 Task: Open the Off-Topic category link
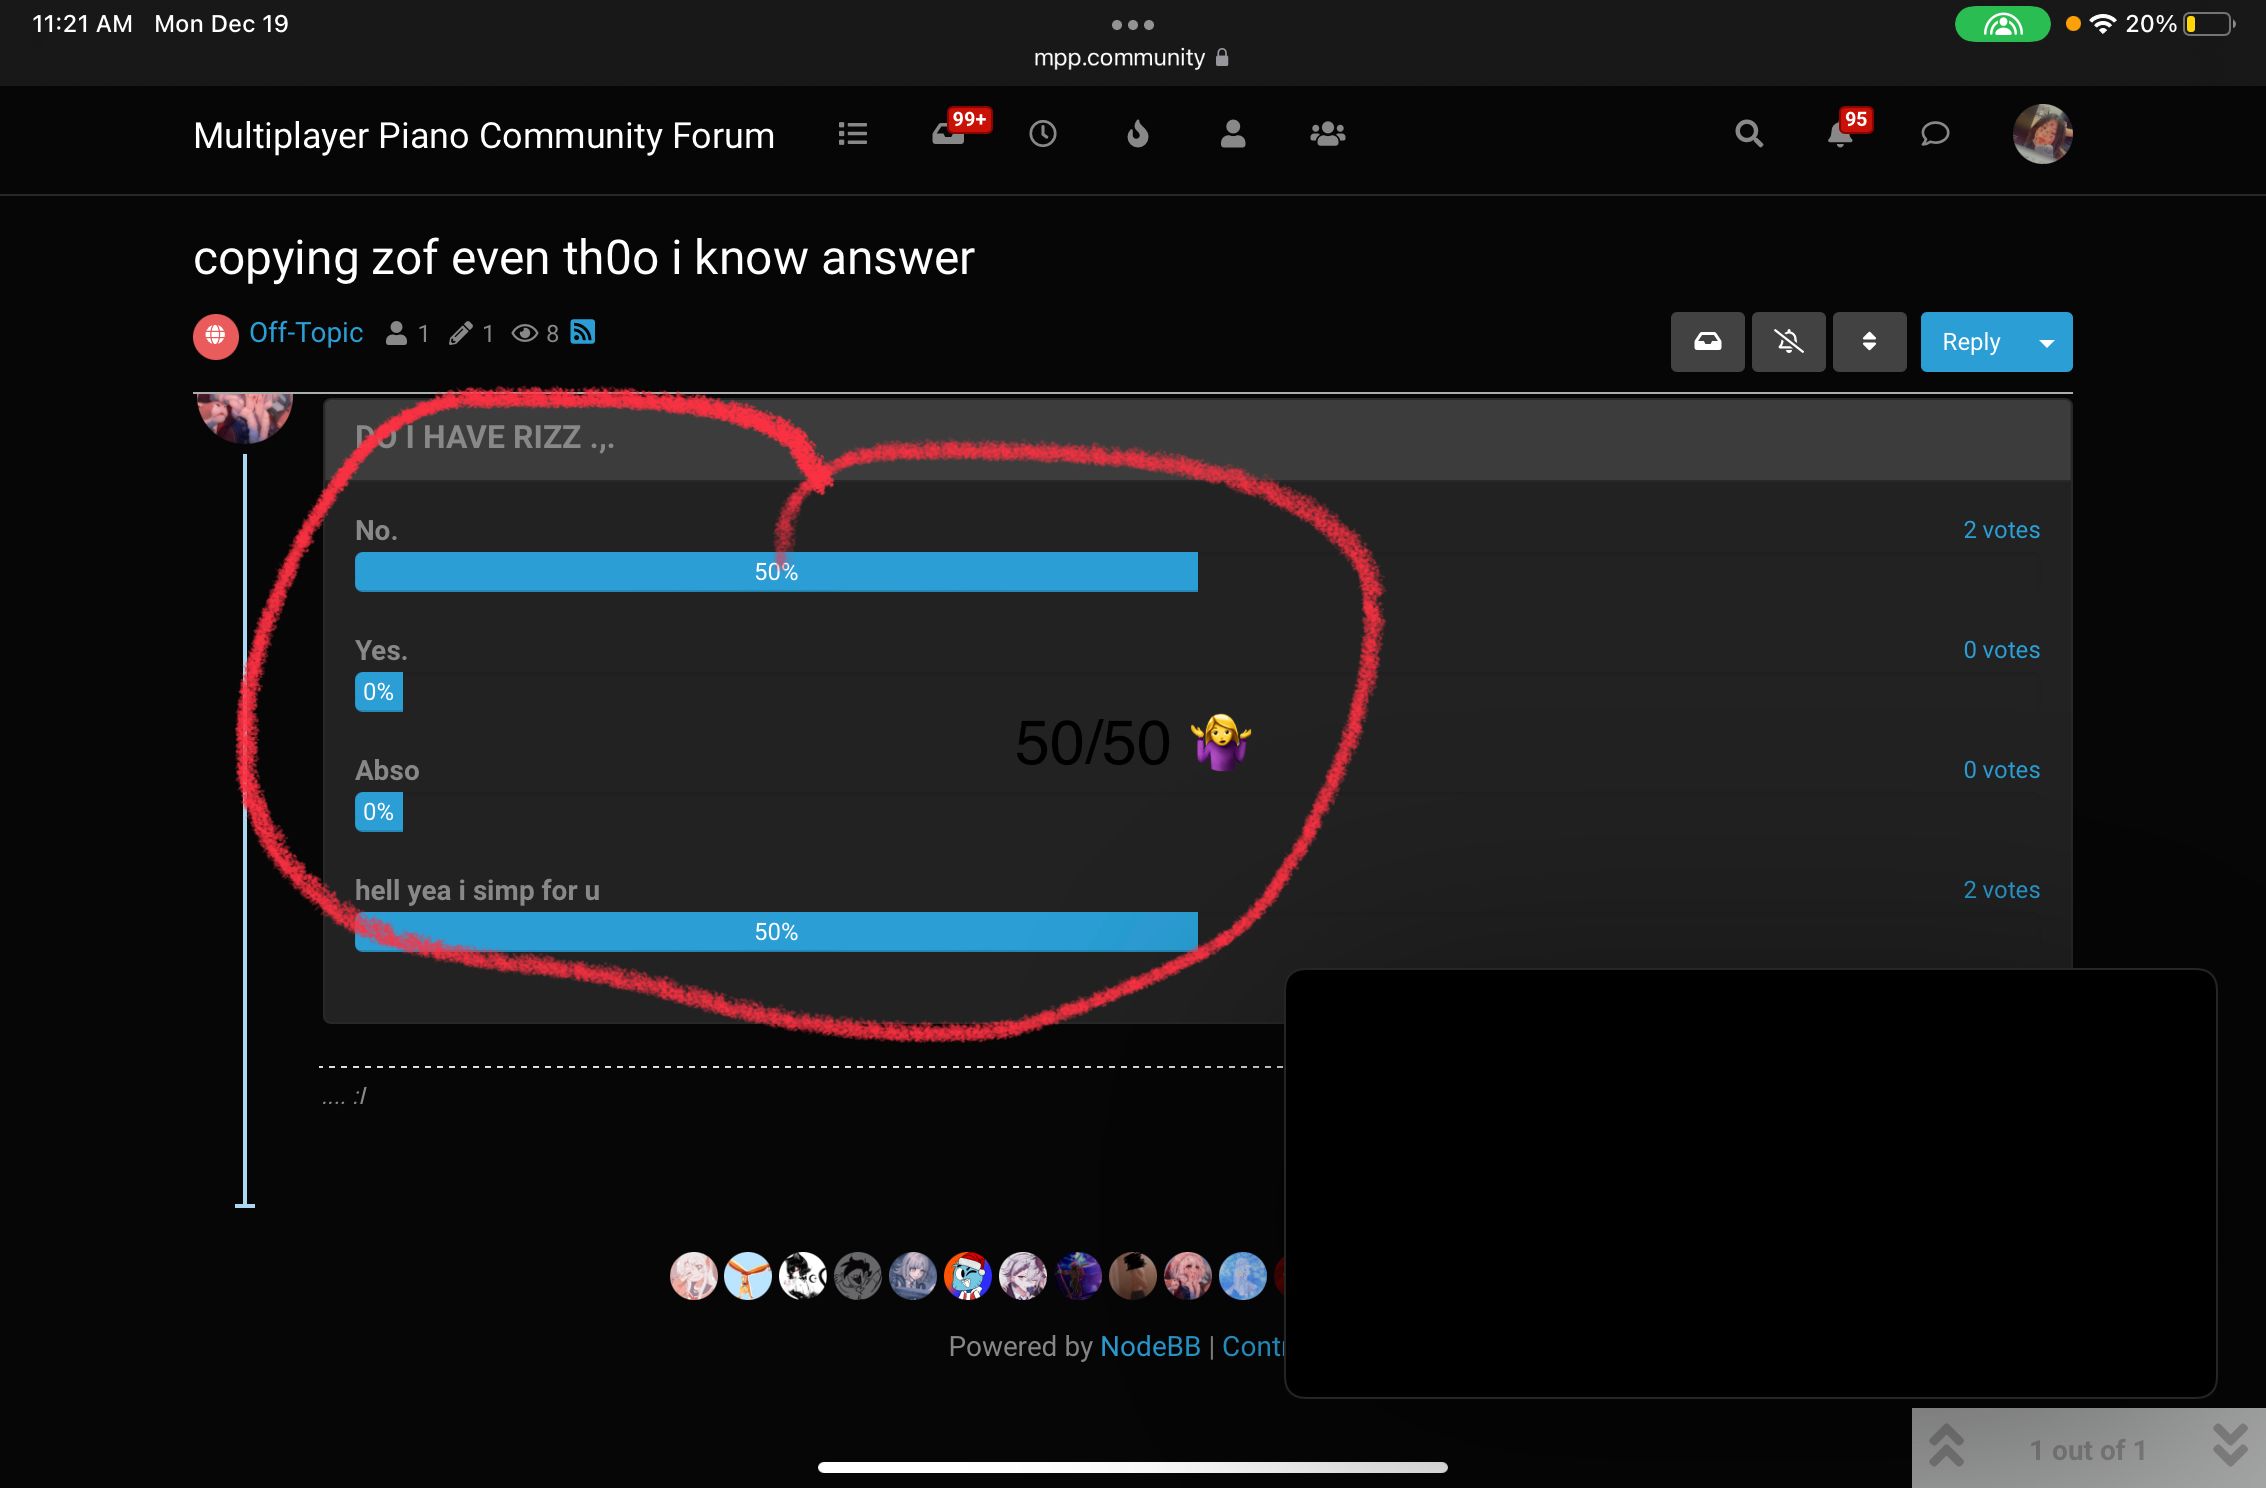(306, 333)
